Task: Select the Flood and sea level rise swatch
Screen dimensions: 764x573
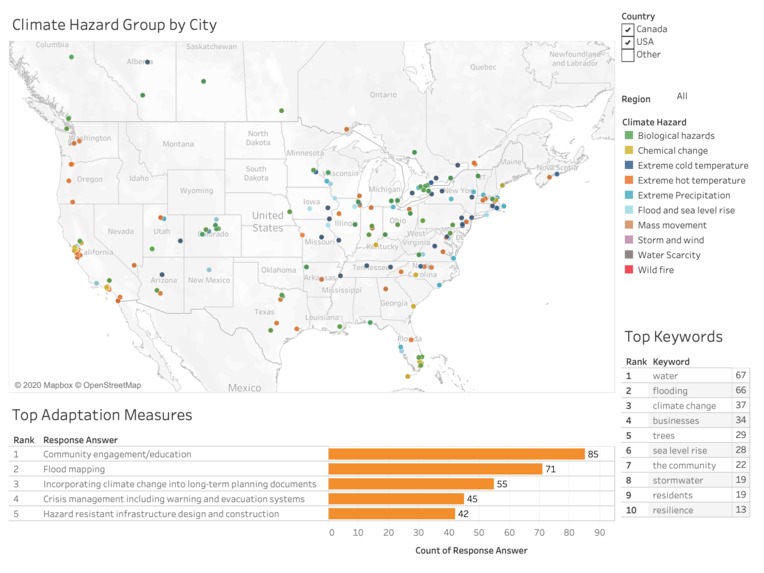Action: 629,210
